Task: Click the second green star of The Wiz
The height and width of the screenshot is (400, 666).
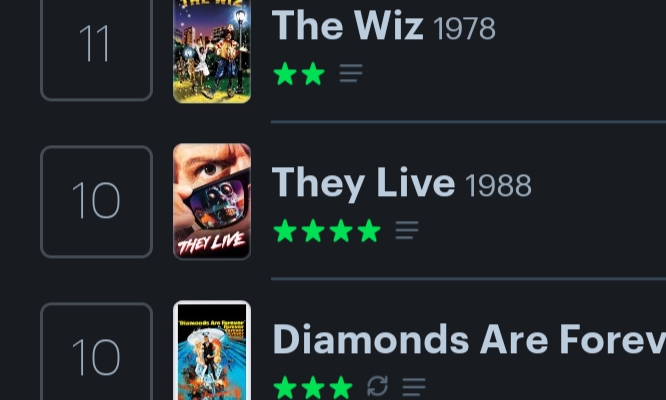Action: (x=313, y=73)
